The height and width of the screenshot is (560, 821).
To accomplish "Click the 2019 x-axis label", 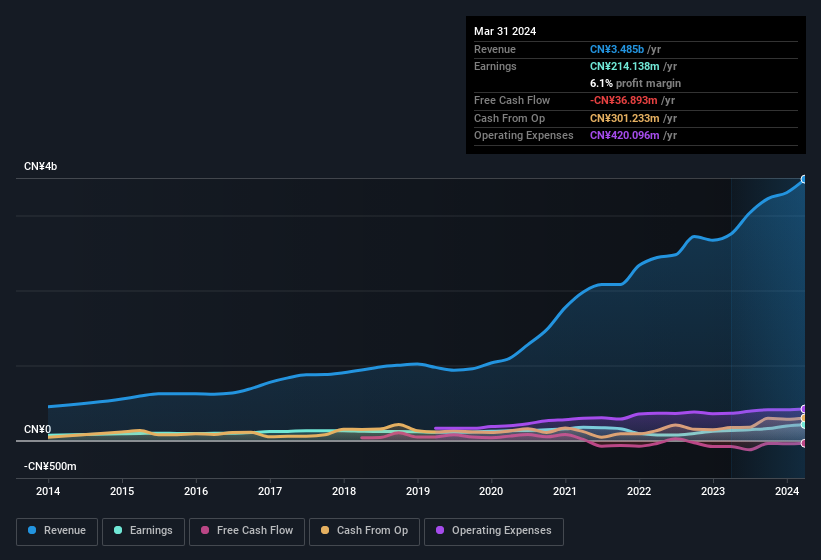I will coord(417,491).
